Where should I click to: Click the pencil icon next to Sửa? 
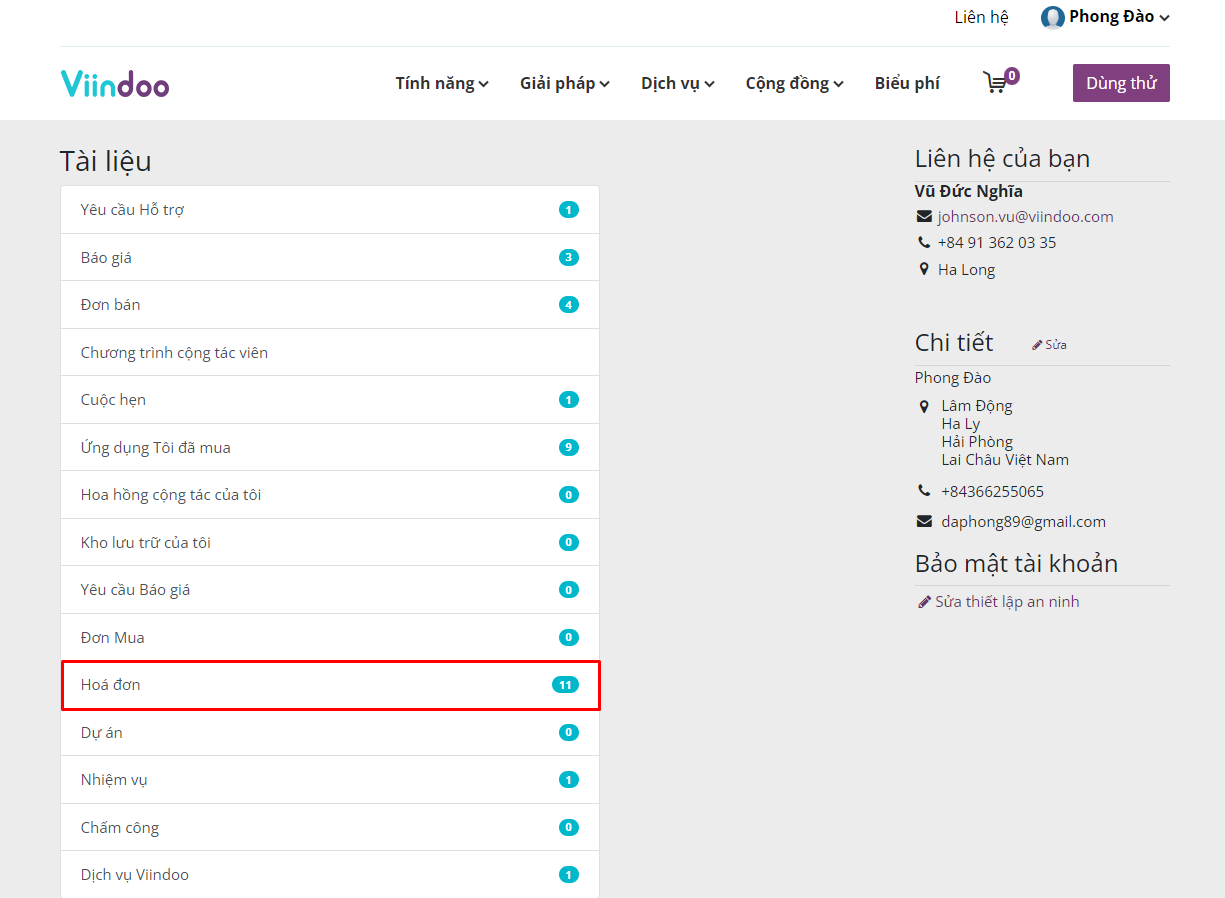[1037, 345]
